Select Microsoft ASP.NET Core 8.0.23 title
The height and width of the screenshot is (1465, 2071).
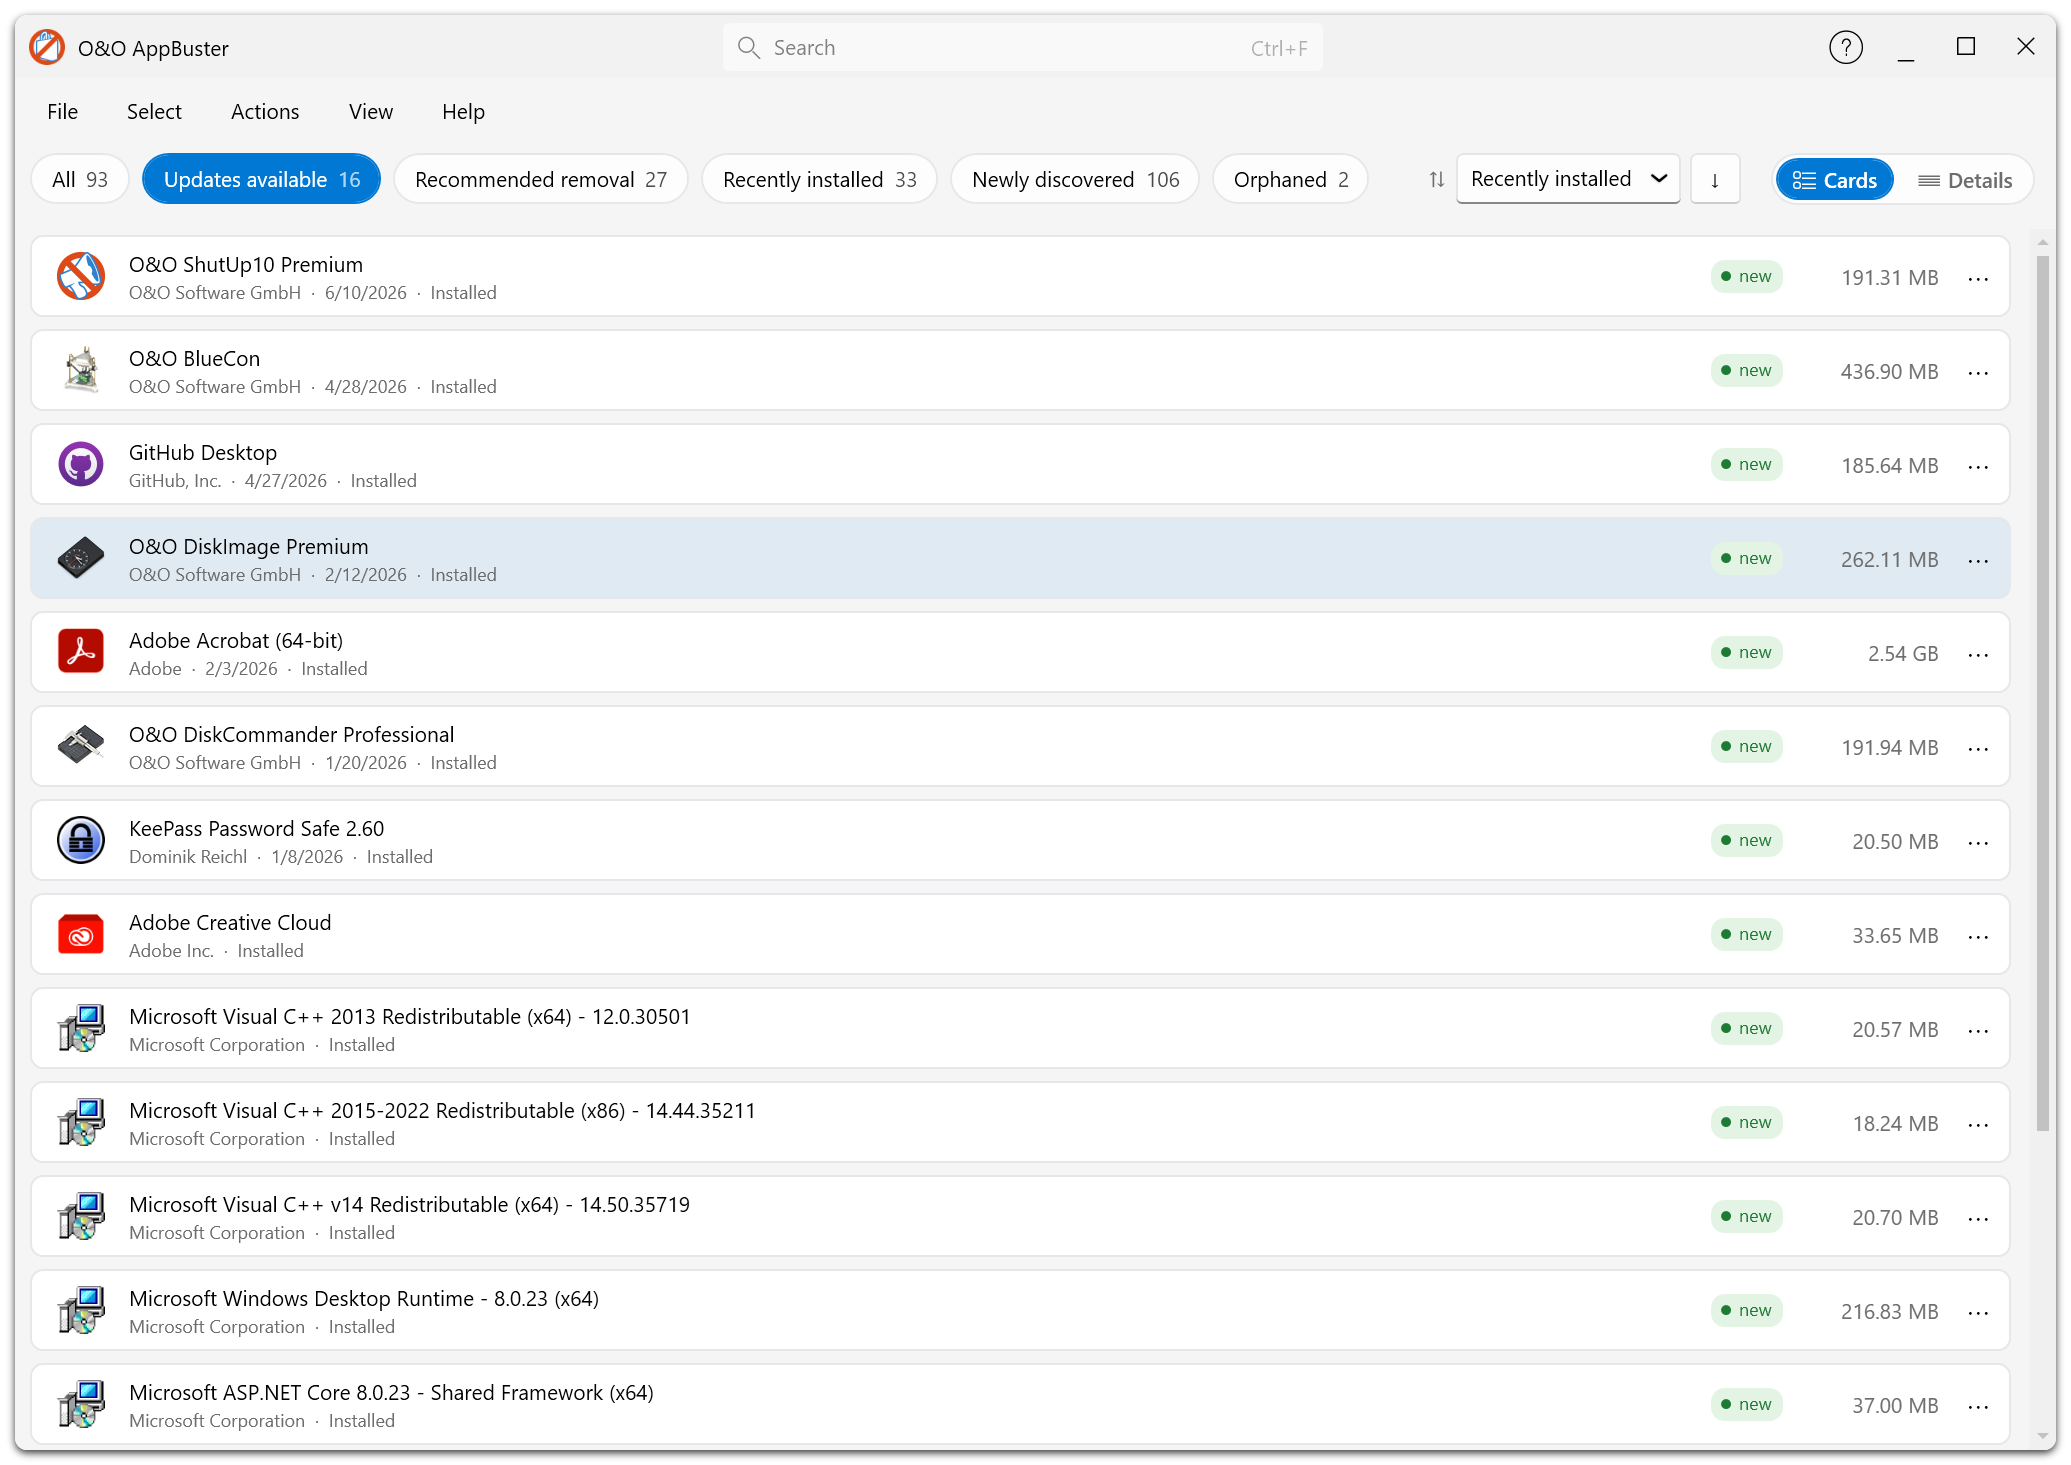pos(391,1393)
